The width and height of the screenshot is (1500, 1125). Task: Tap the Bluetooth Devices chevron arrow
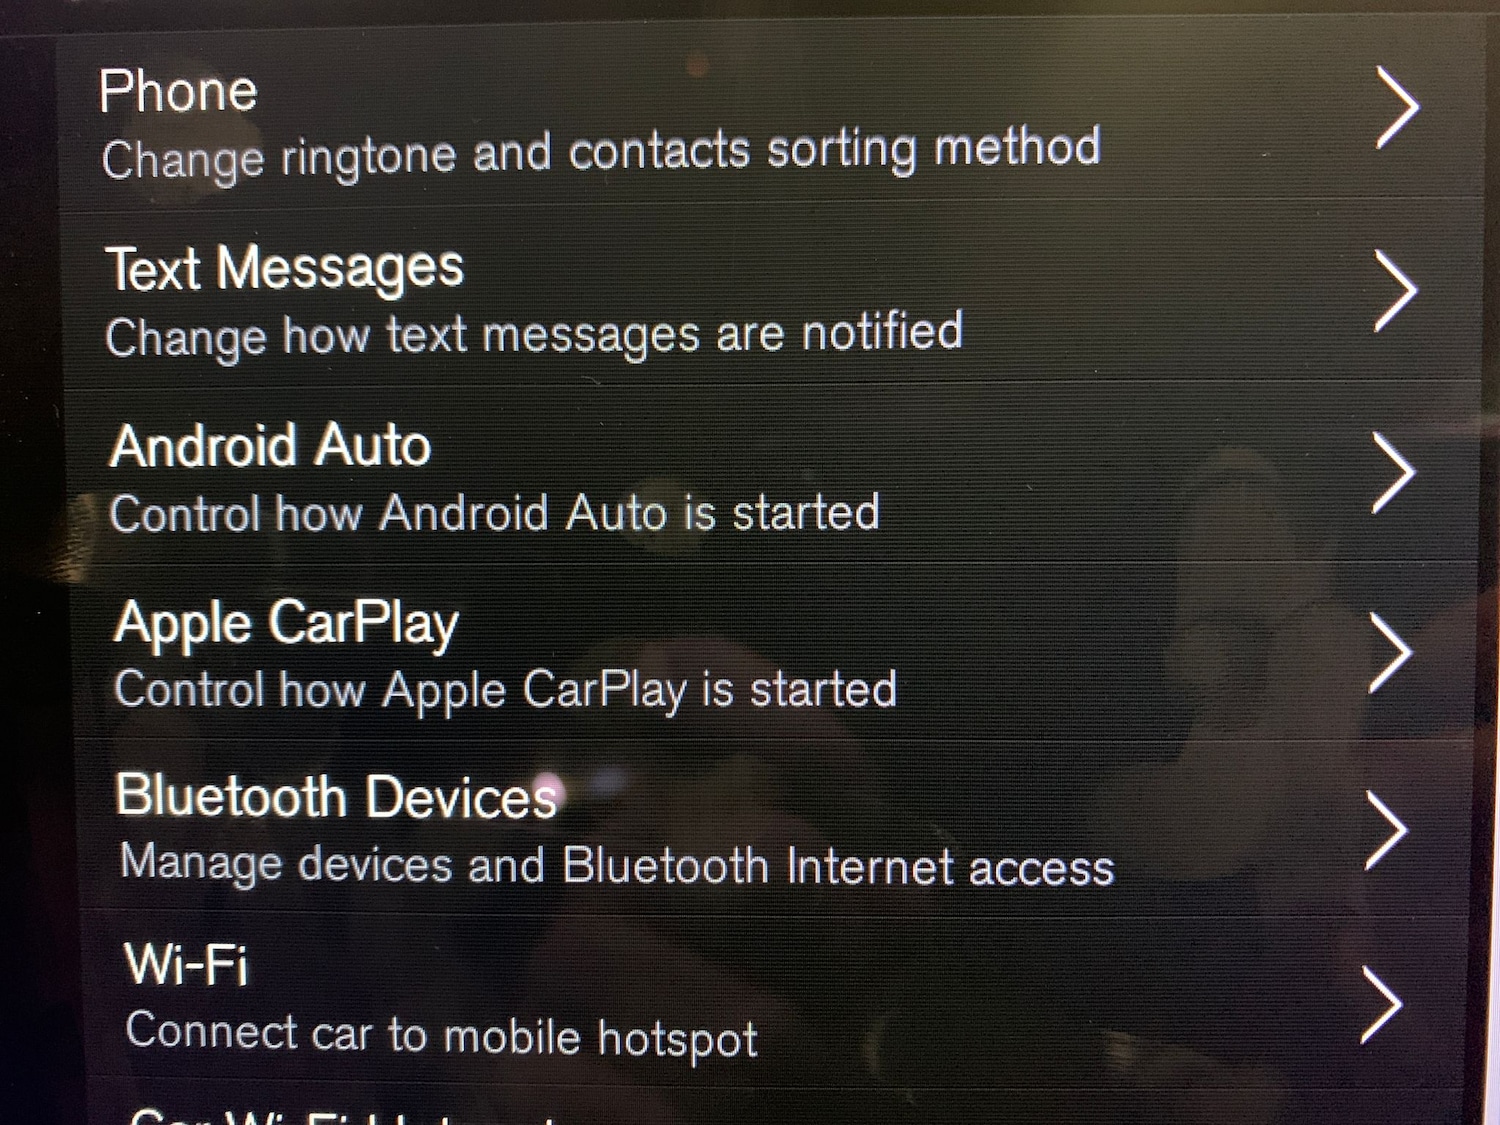(1387, 831)
